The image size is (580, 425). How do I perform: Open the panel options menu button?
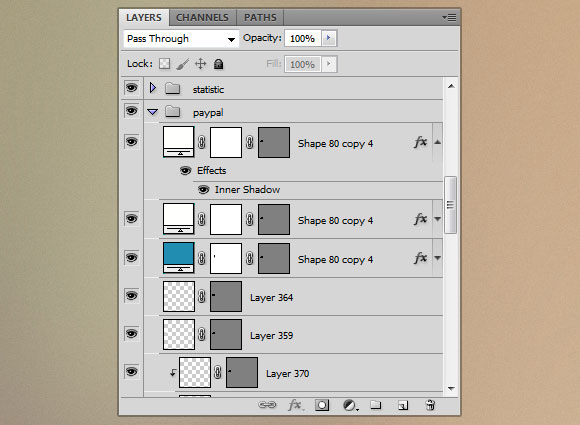[x=449, y=17]
